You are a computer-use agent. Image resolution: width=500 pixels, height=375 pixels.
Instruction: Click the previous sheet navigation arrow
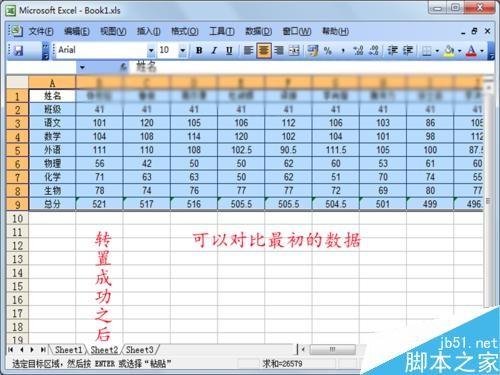[21, 350]
